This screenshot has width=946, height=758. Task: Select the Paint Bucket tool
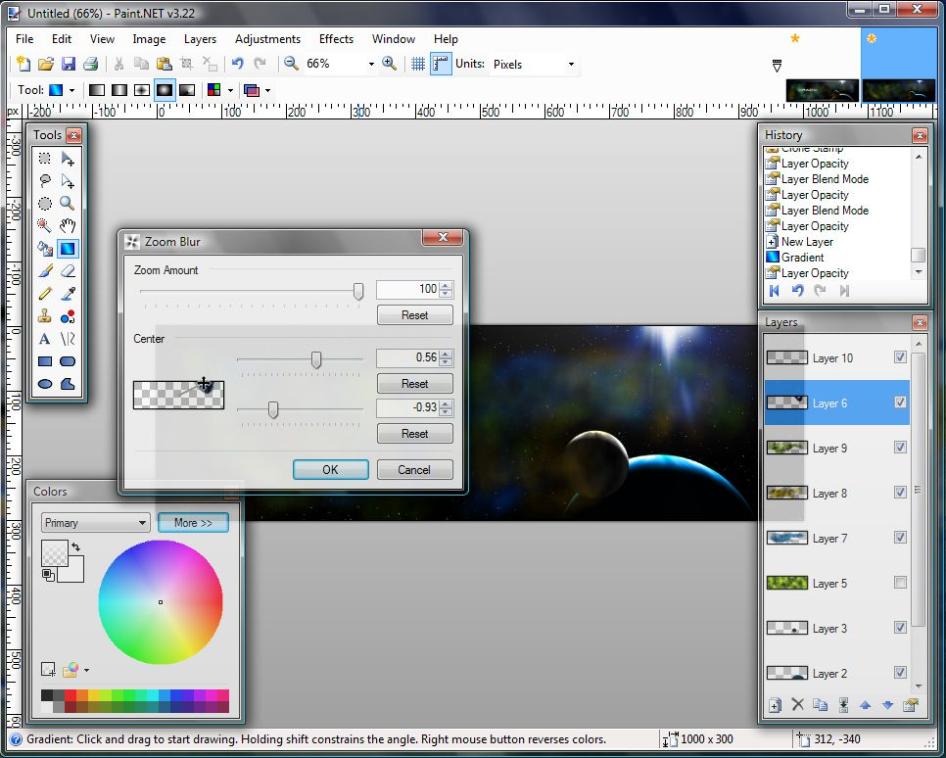pyautogui.click(x=45, y=249)
